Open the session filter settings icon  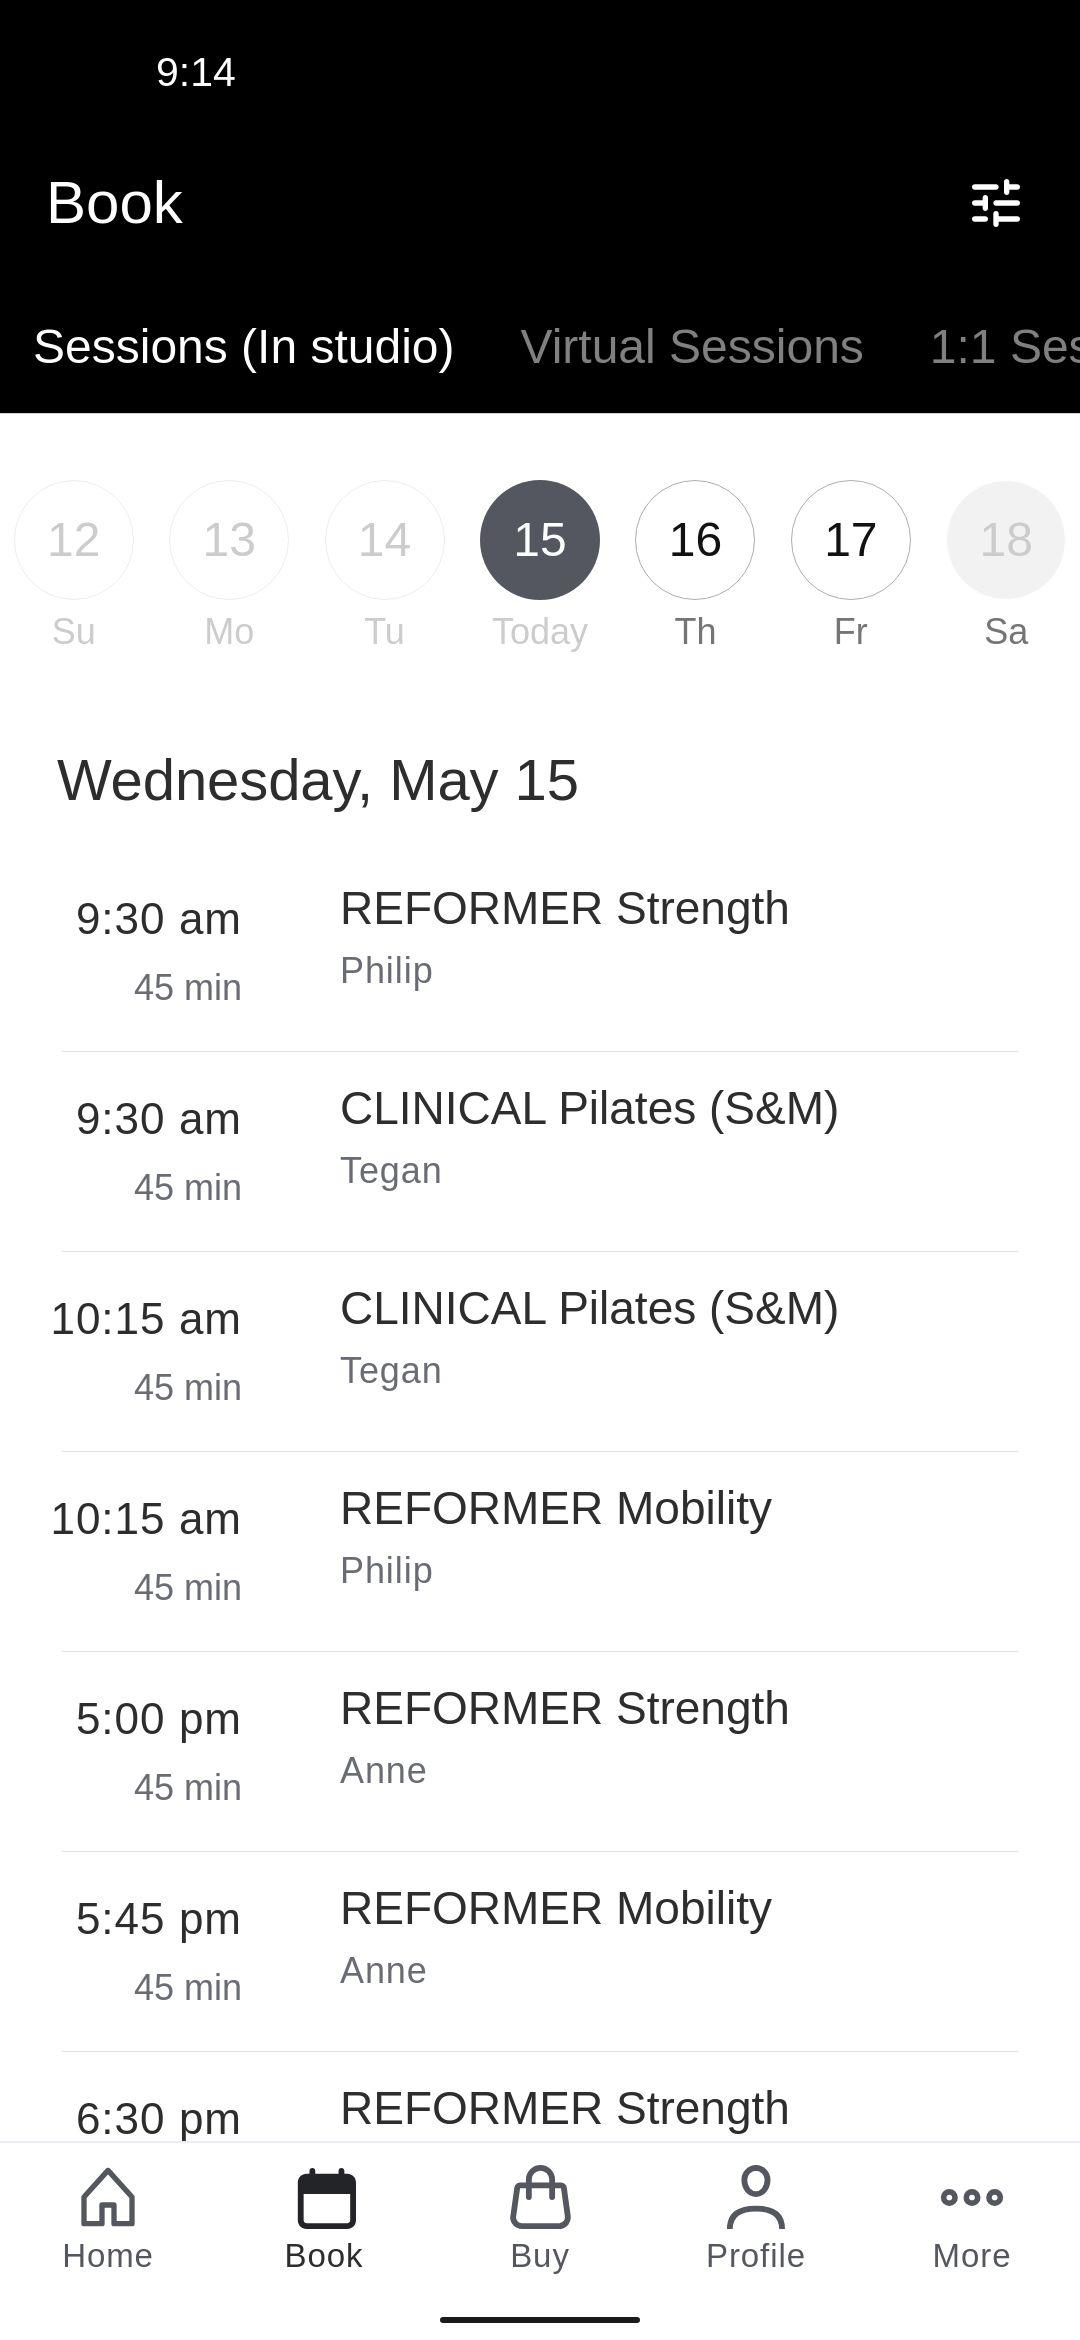[996, 203]
